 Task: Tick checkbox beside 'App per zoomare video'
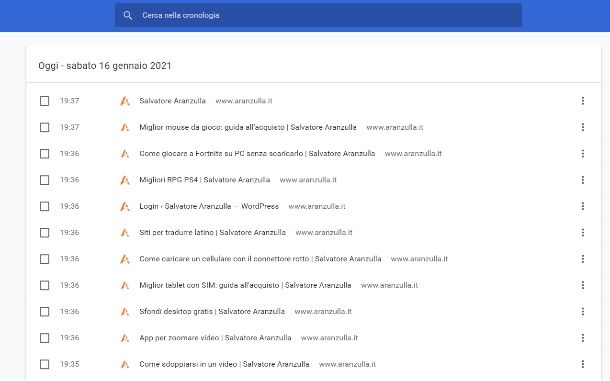point(45,338)
